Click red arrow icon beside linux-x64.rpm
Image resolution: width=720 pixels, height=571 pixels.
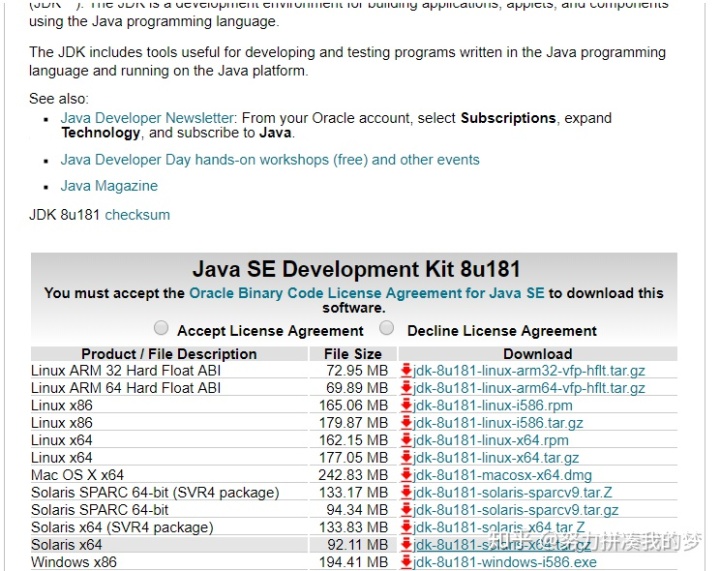[406, 440]
